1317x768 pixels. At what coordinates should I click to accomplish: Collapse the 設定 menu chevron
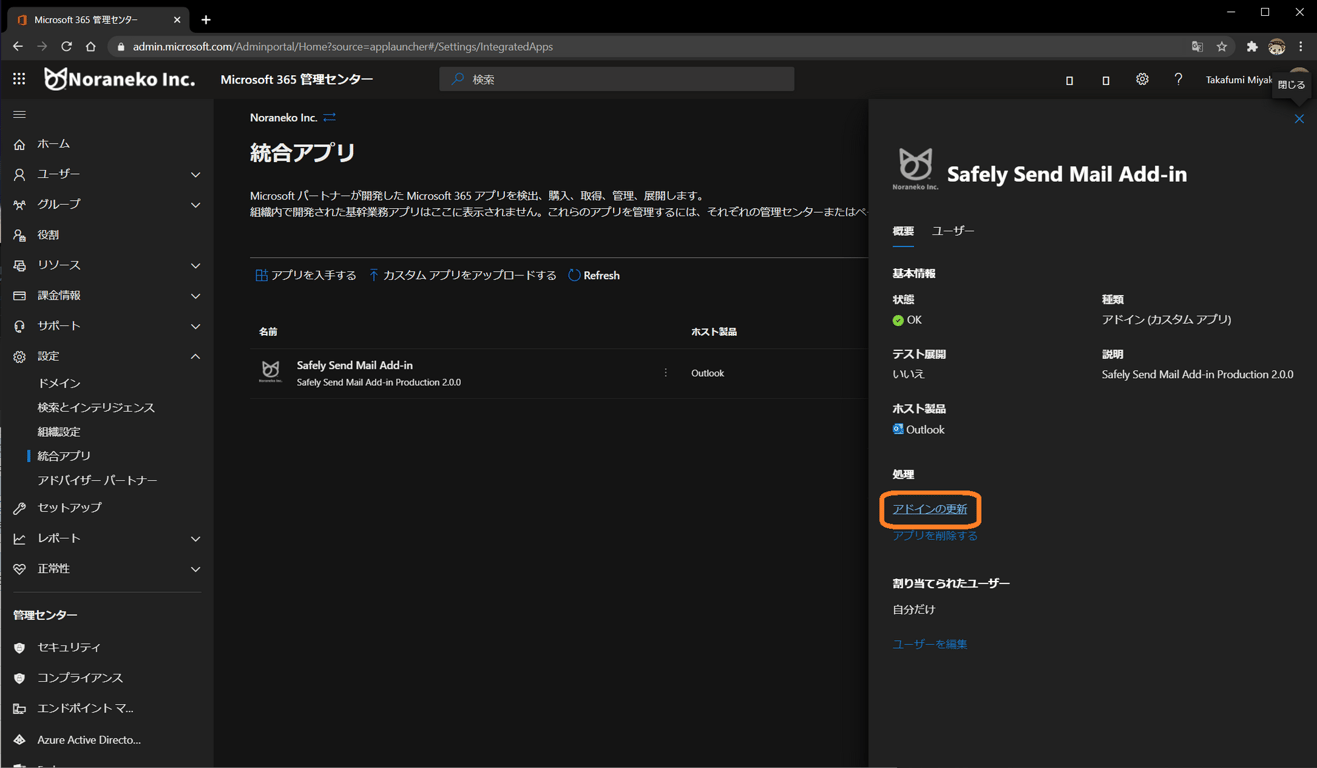click(195, 356)
